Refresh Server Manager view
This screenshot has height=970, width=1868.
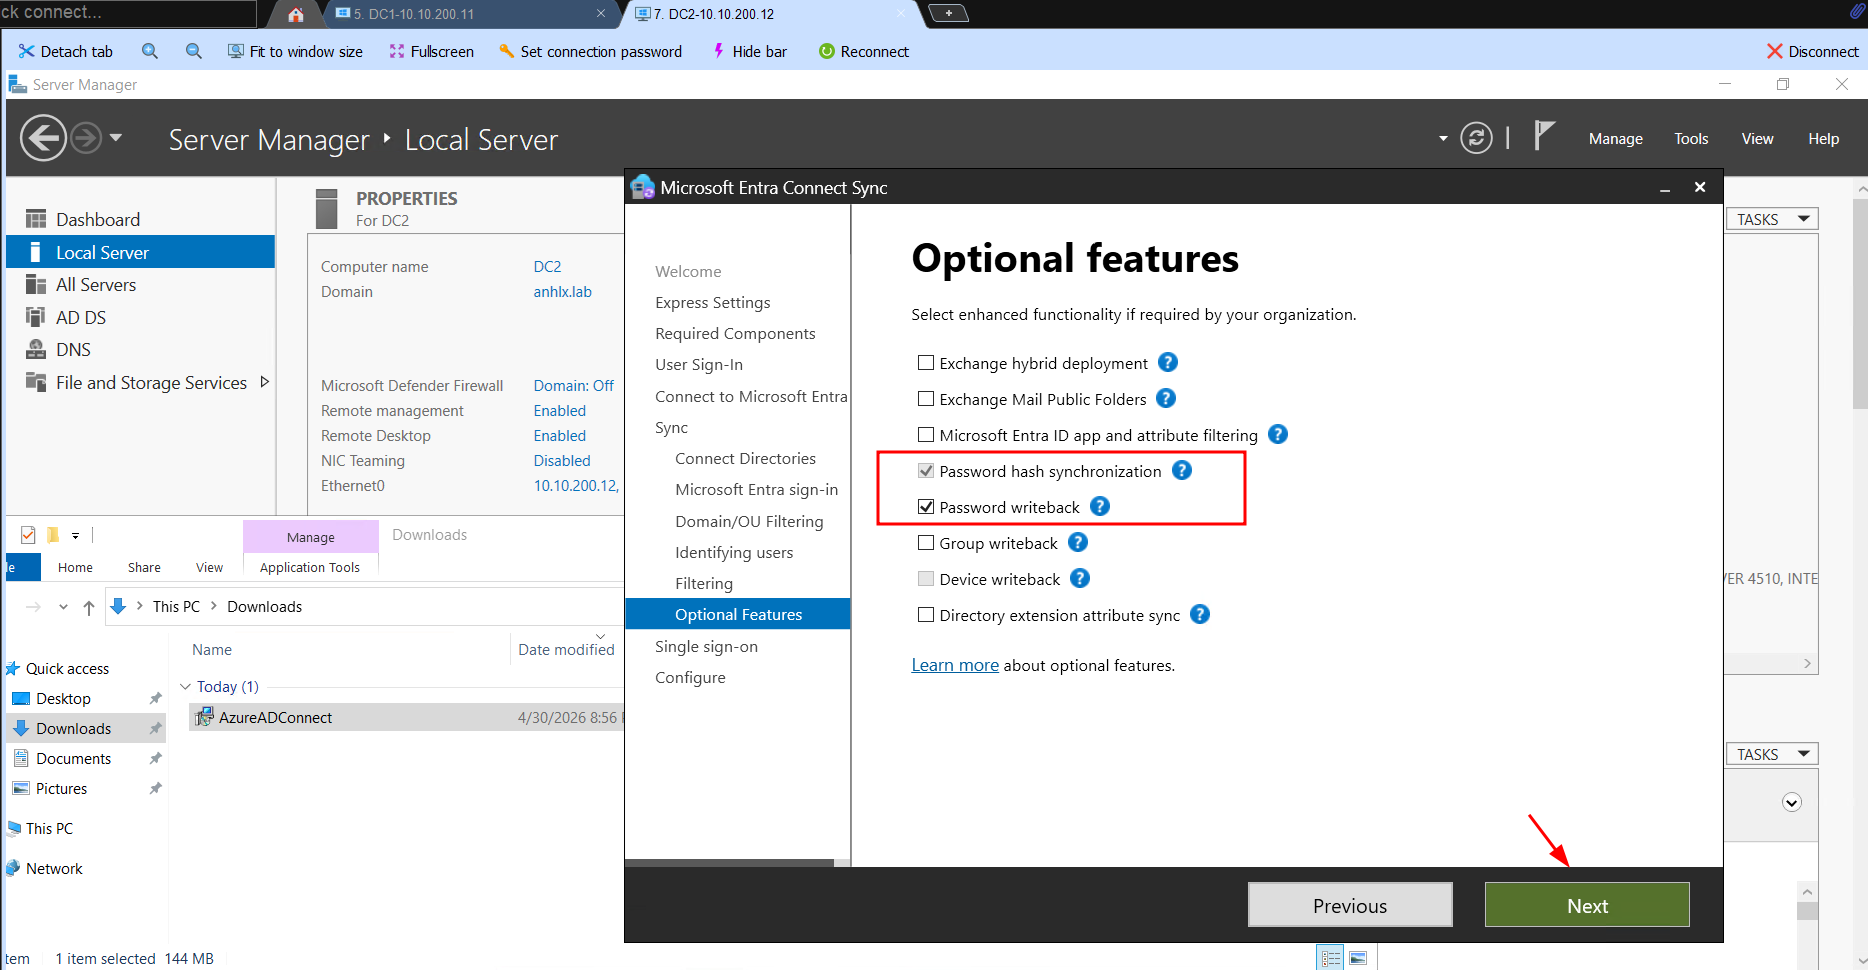point(1476,138)
